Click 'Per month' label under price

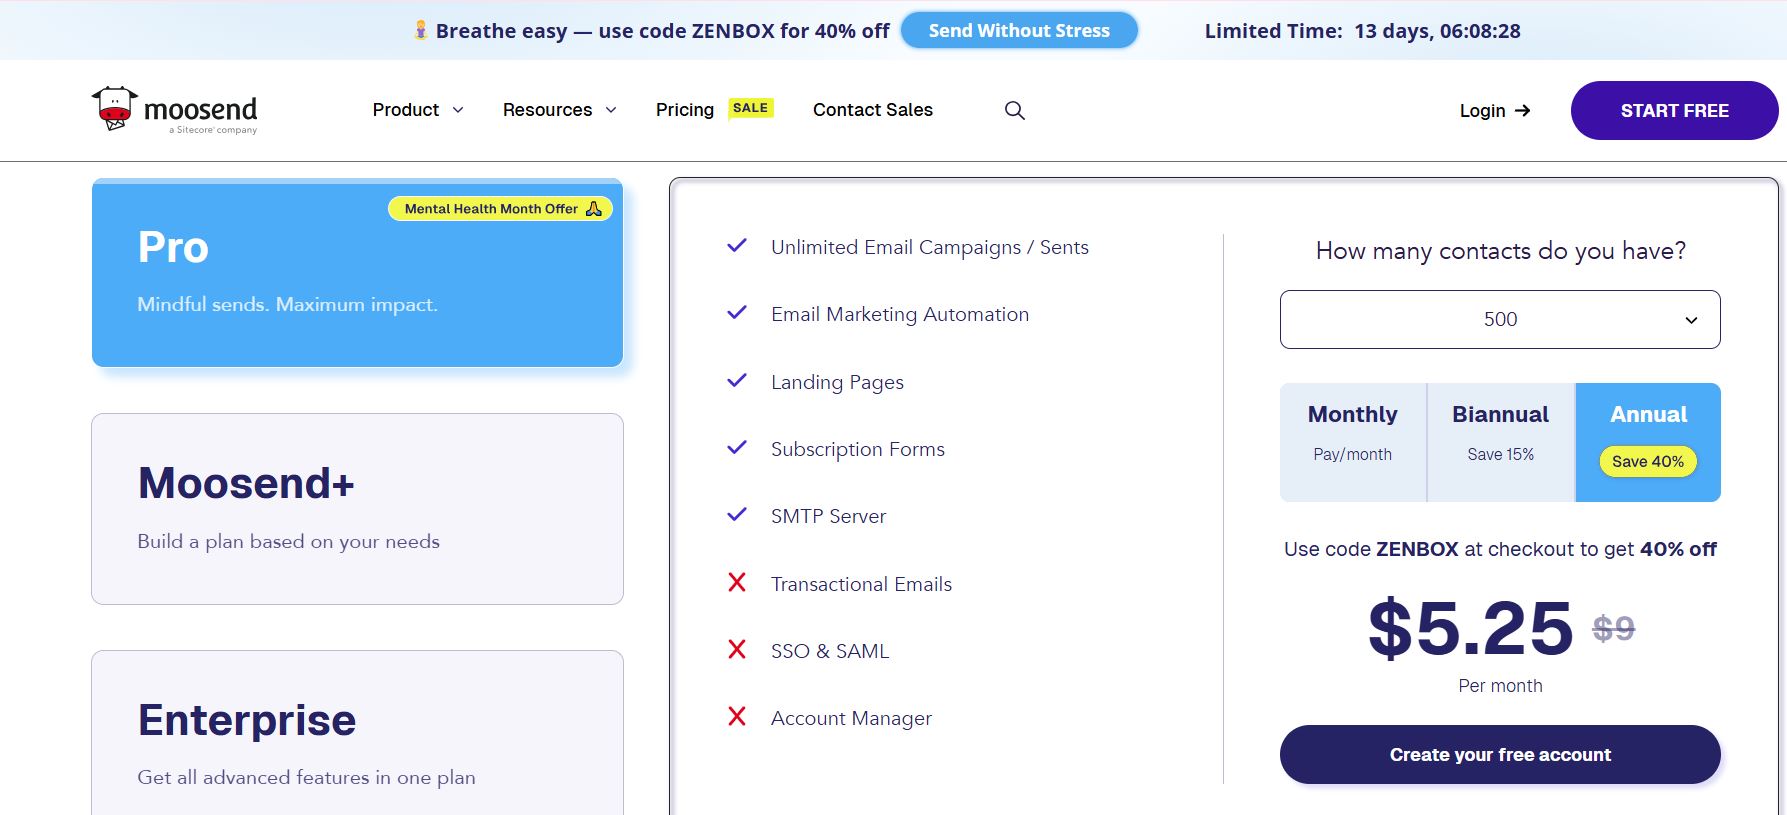(1500, 686)
